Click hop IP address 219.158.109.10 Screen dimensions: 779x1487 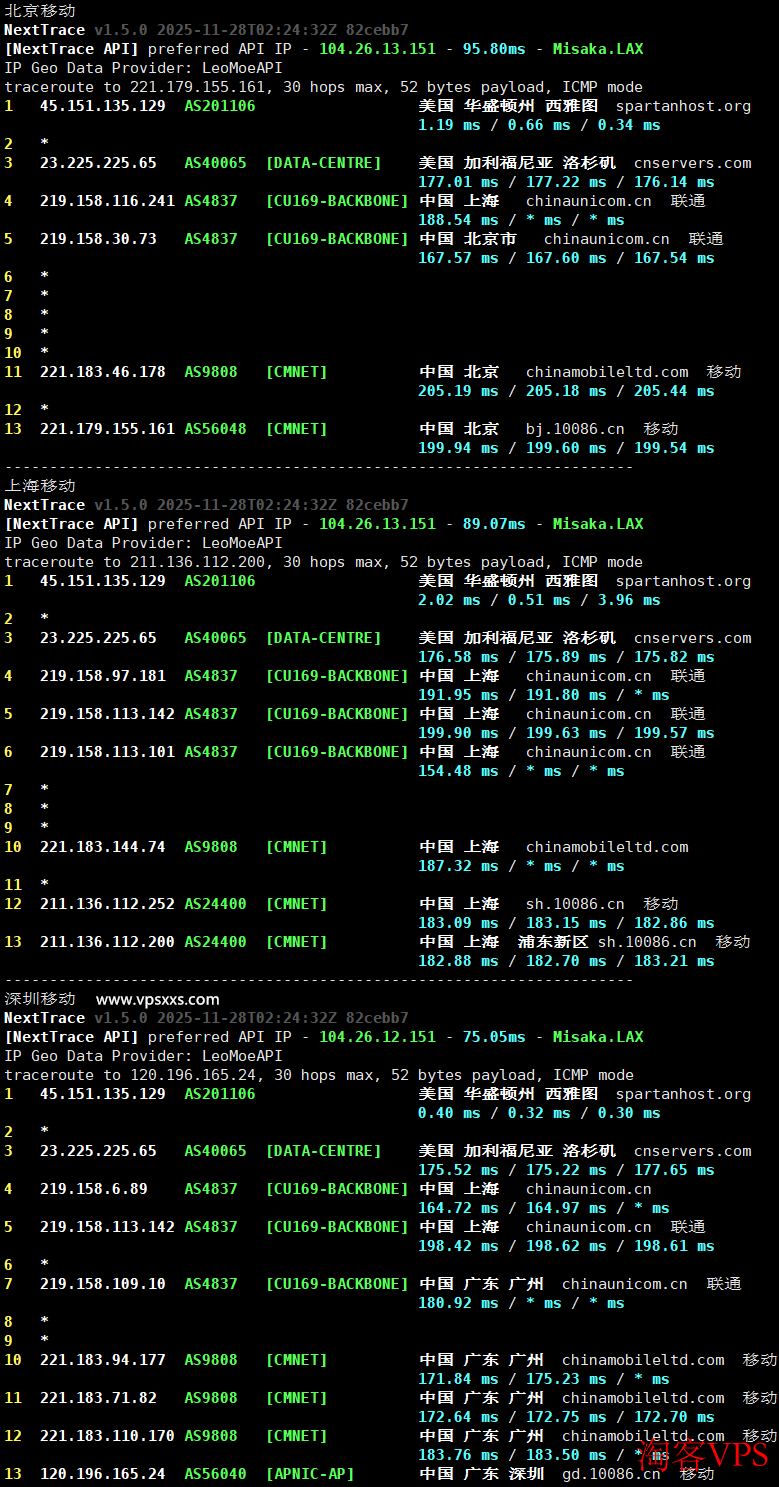[102, 1284]
